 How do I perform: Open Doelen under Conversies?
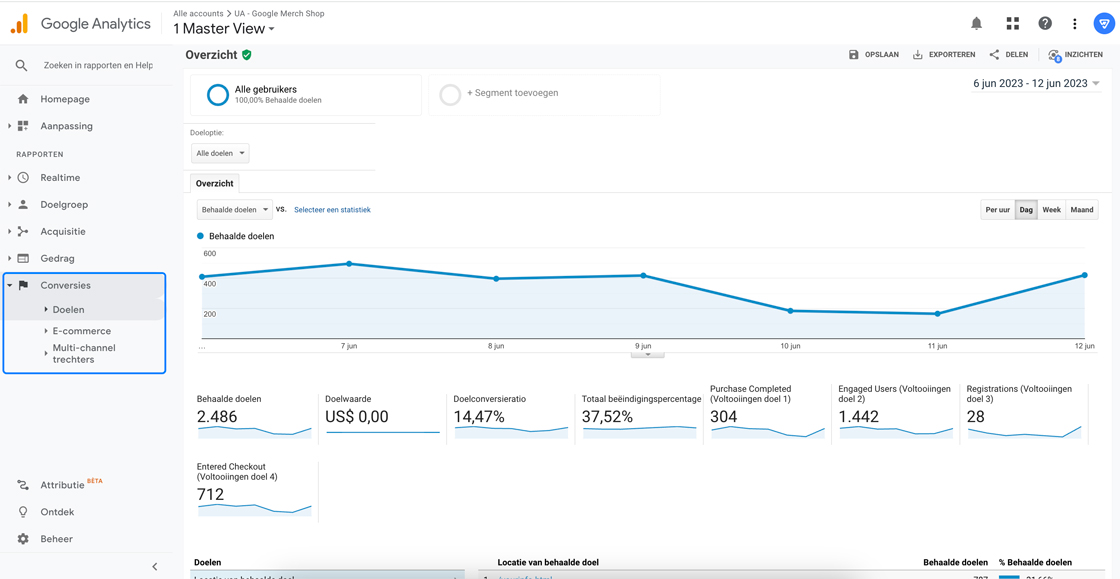point(69,310)
